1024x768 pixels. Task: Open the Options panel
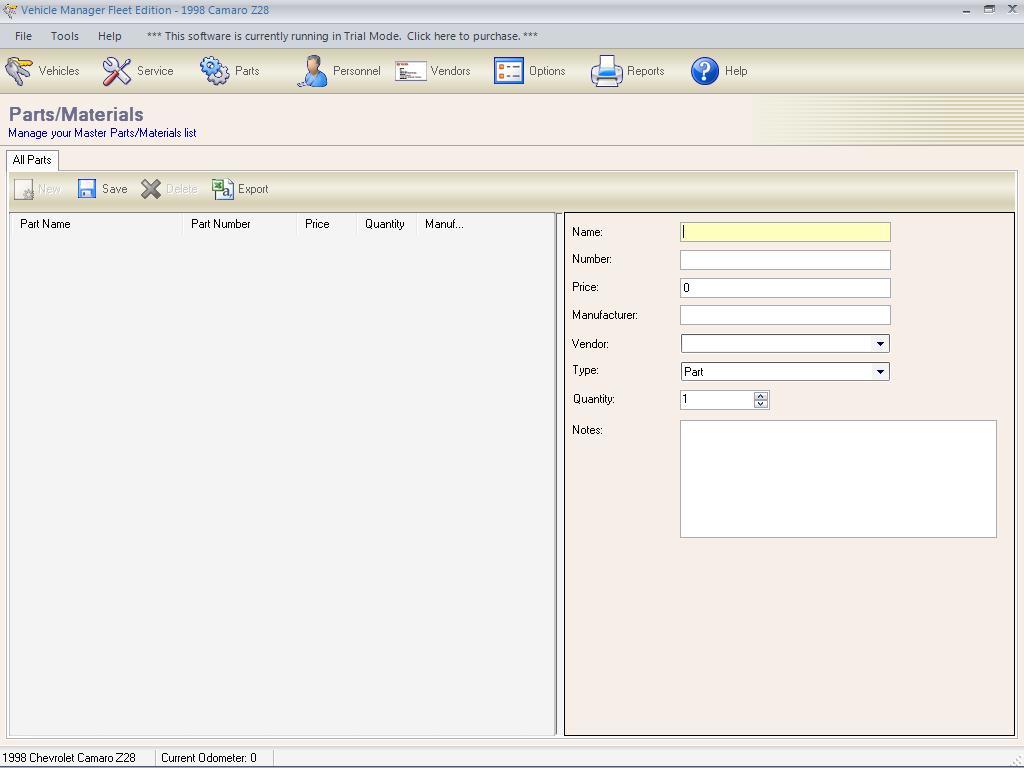(x=530, y=70)
